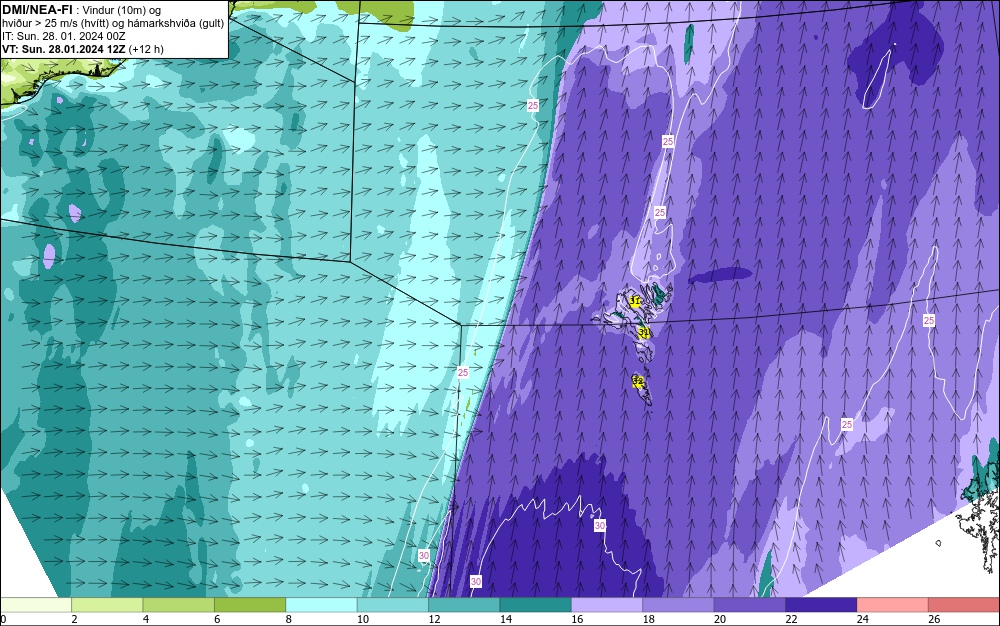Click the 6–8 m/s olive green legend swatch

[x=250, y=605]
